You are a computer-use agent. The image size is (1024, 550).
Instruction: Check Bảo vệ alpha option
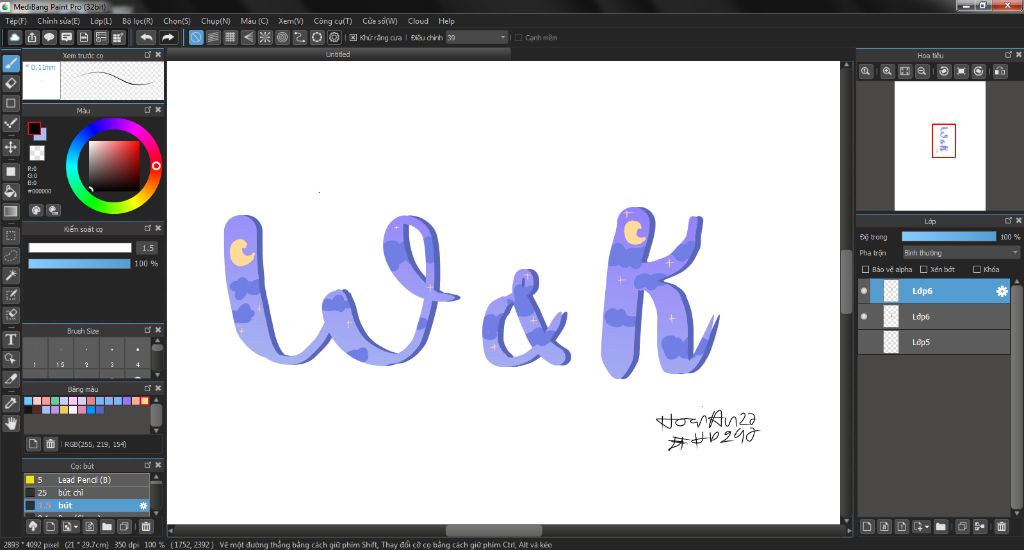point(865,269)
